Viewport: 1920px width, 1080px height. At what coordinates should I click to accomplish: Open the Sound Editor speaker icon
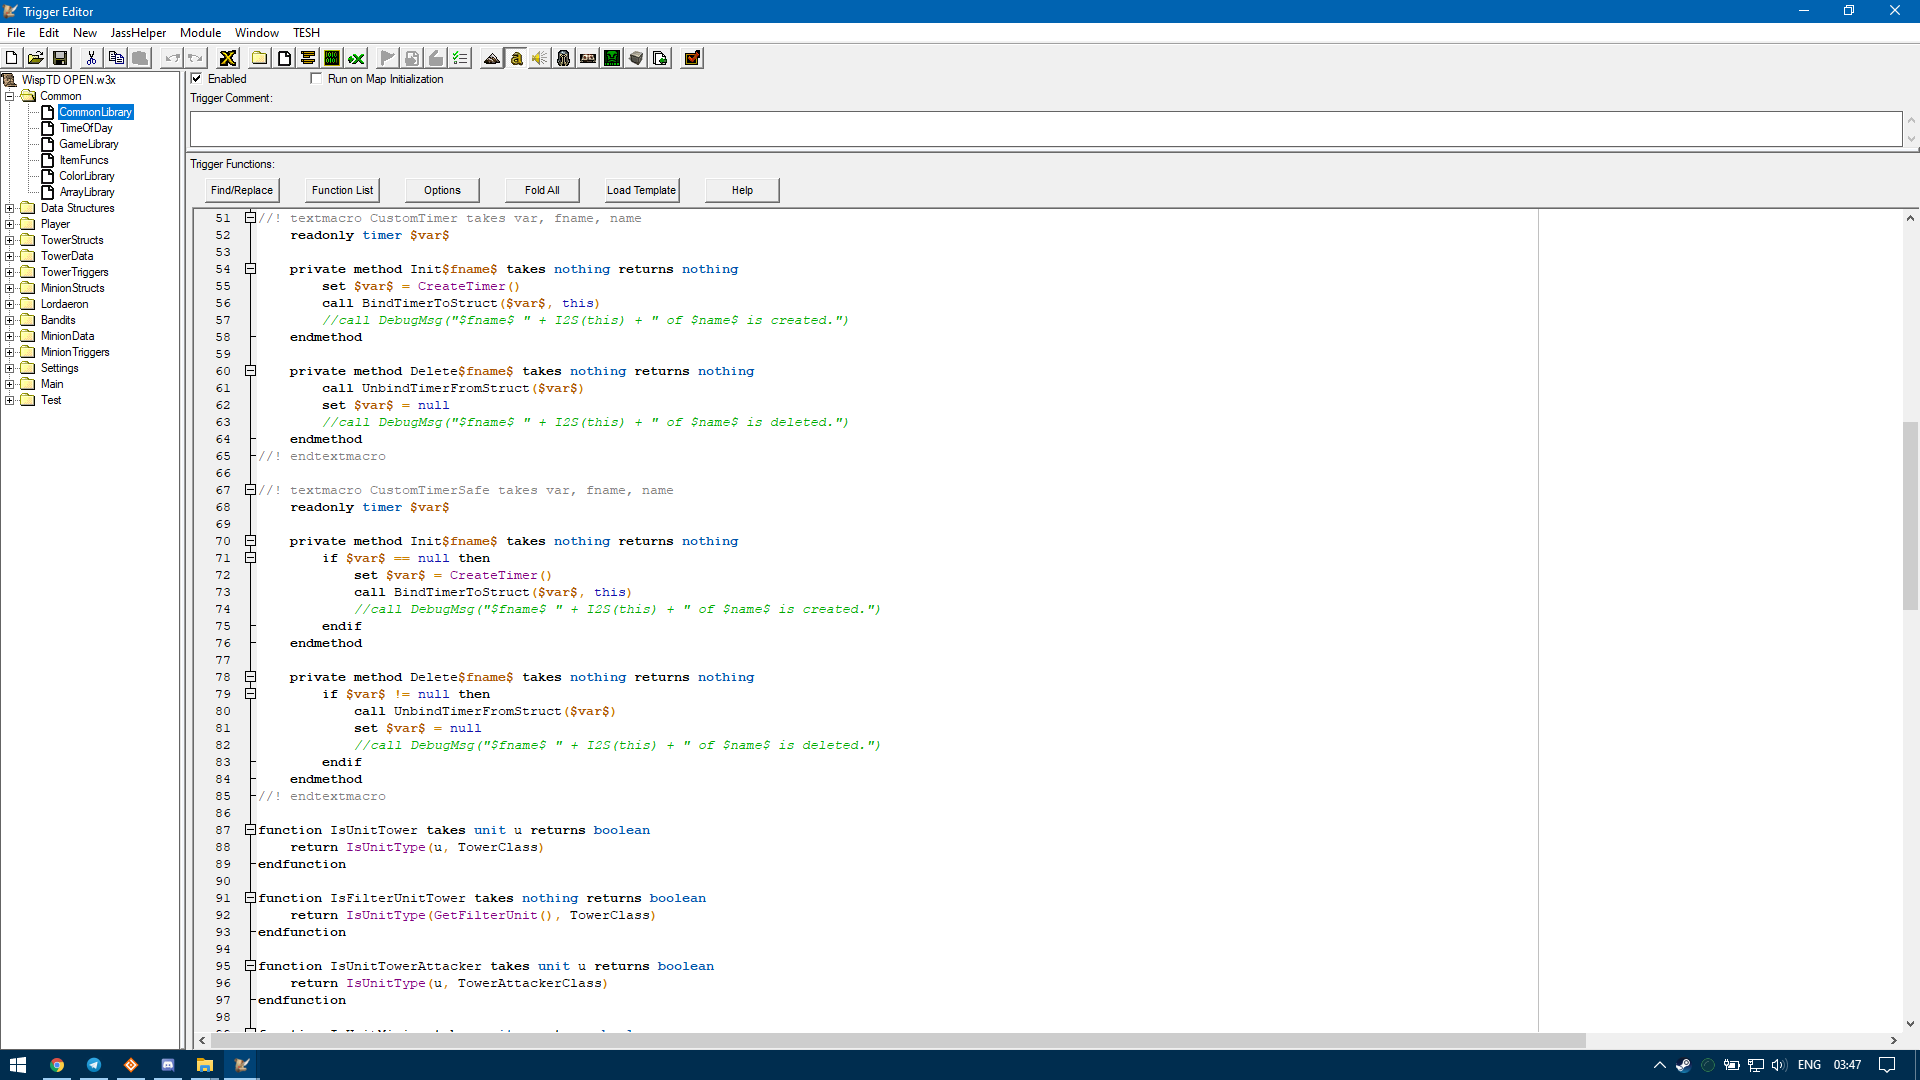click(540, 58)
